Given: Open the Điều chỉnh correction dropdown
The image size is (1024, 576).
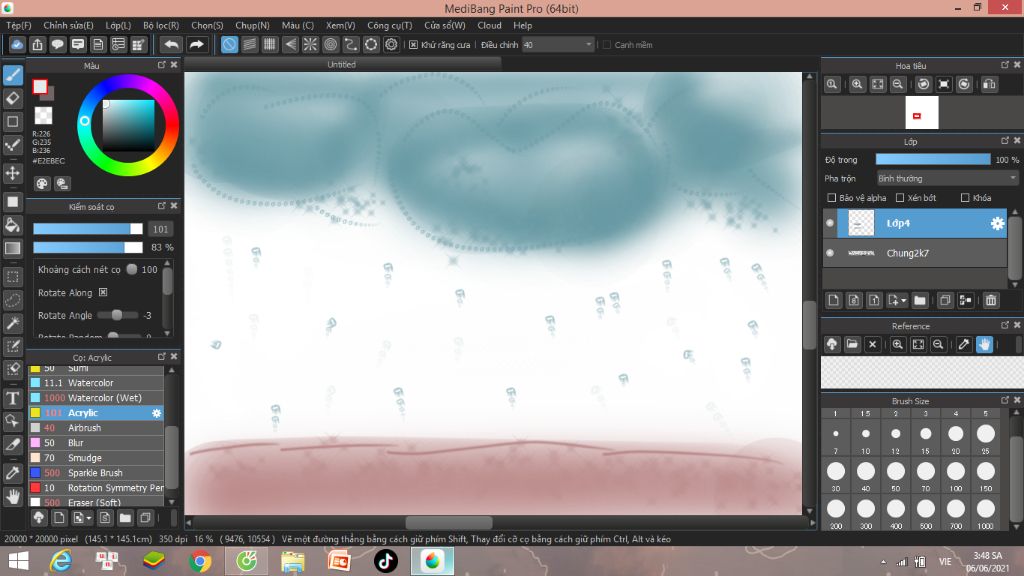Looking at the screenshot, I should pos(558,45).
